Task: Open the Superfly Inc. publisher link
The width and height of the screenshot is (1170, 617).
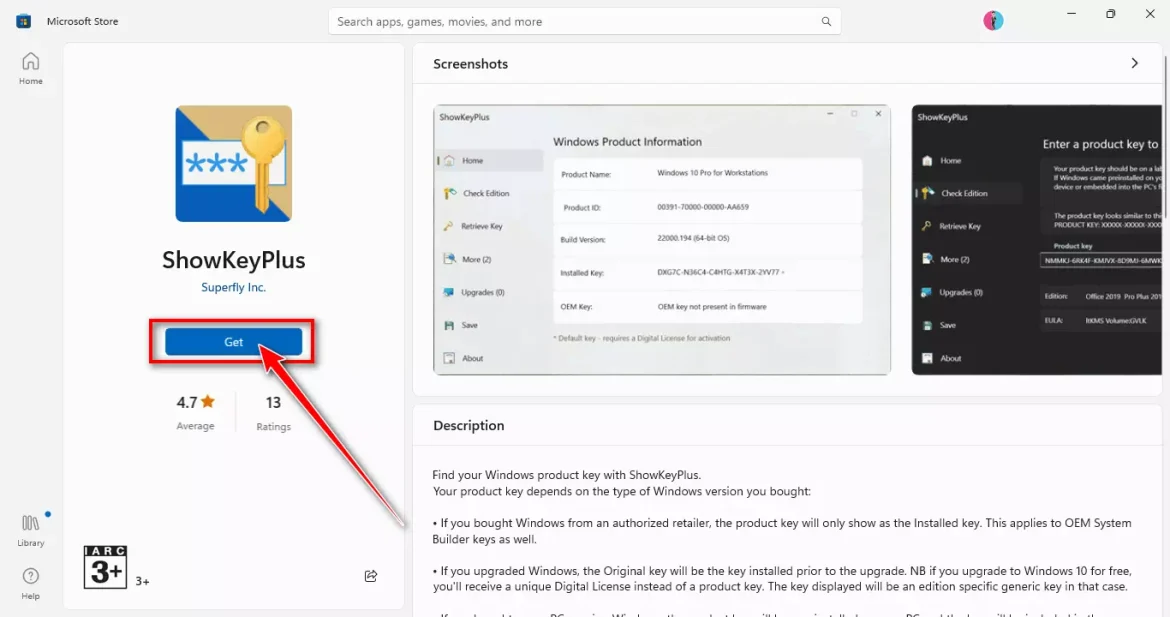Action: [234, 287]
